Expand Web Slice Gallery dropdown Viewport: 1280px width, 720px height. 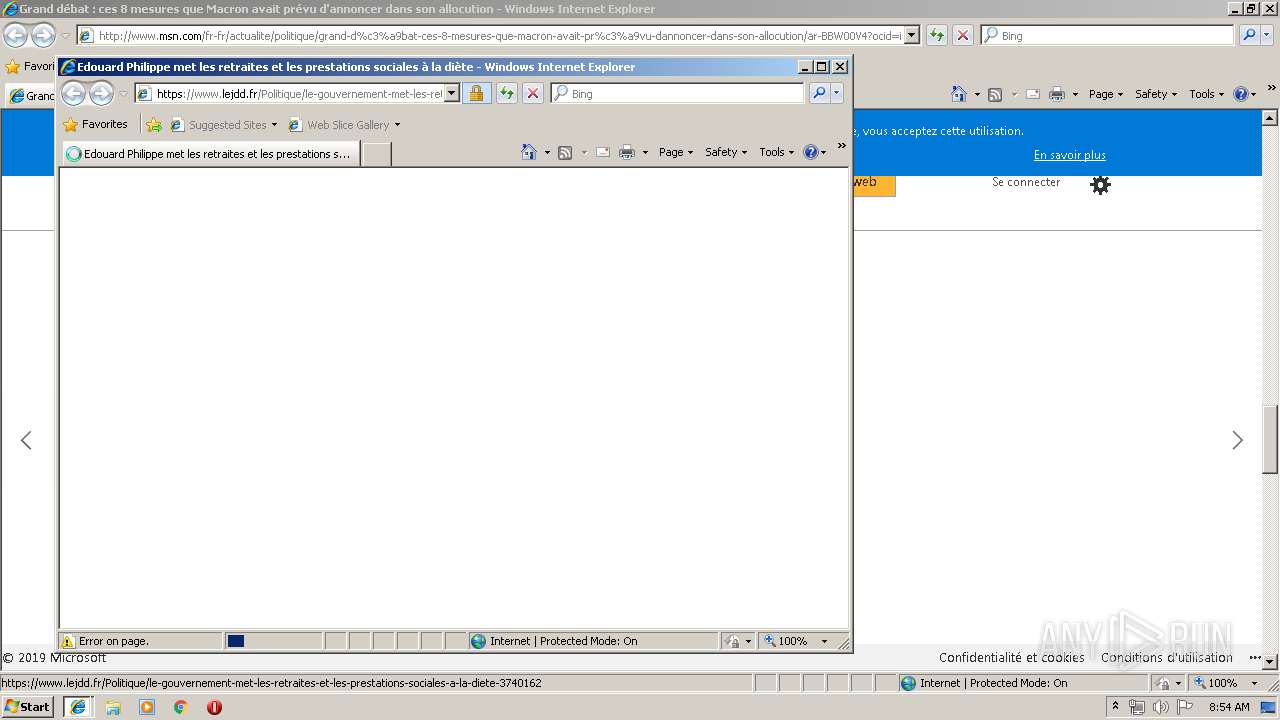[397, 125]
